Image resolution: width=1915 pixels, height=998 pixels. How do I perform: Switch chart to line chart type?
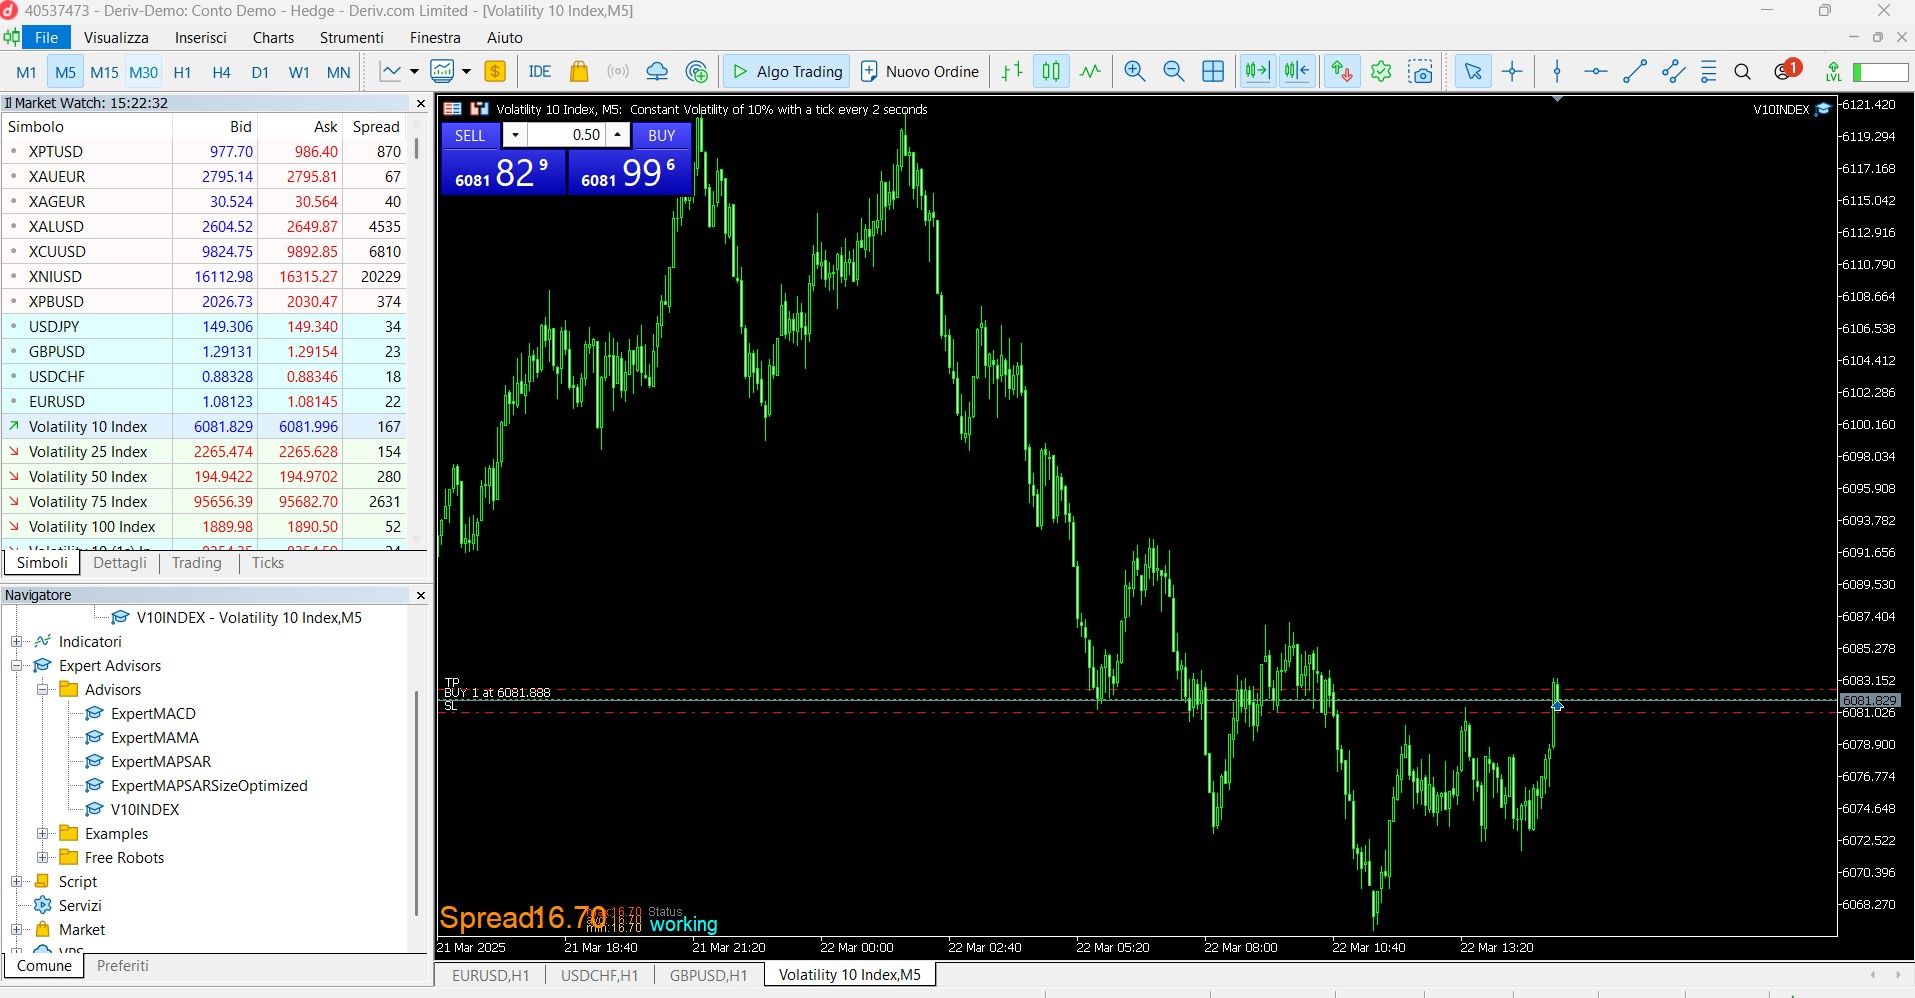pos(1090,72)
